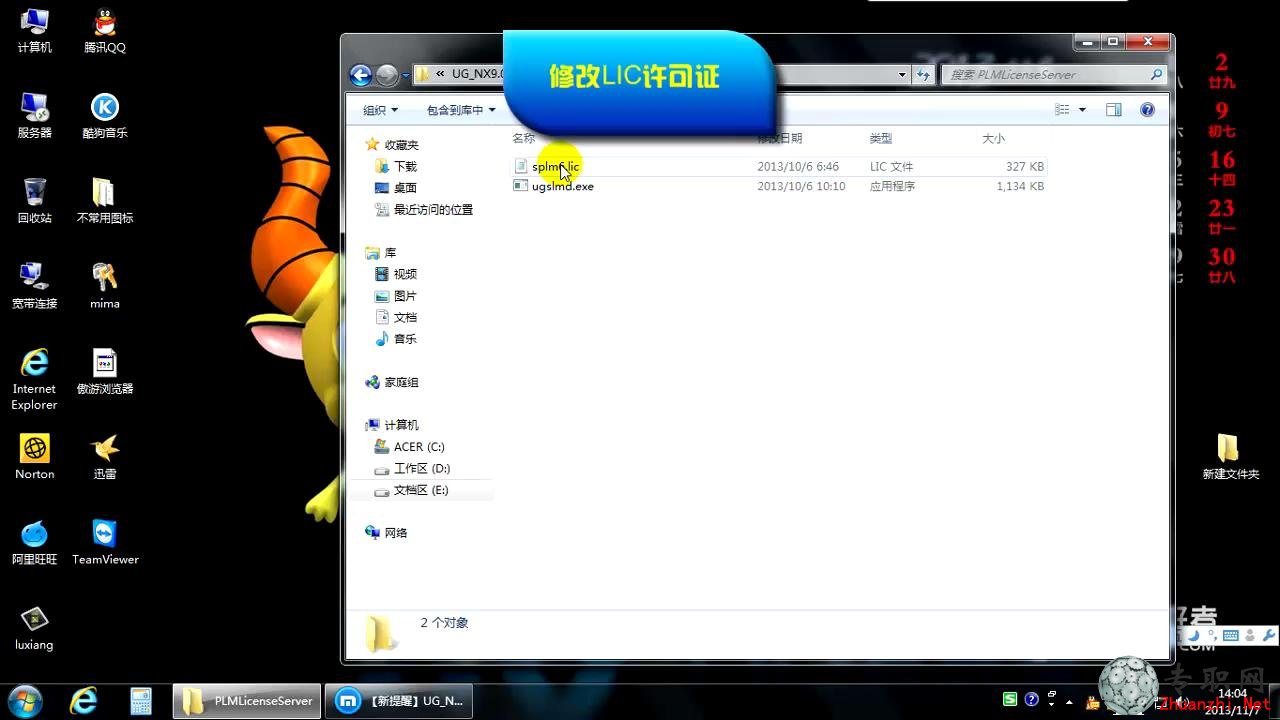The width and height of the screenshot is (1280, 720).
Task: Open Explorer help button
Action: coord(1147,110)
